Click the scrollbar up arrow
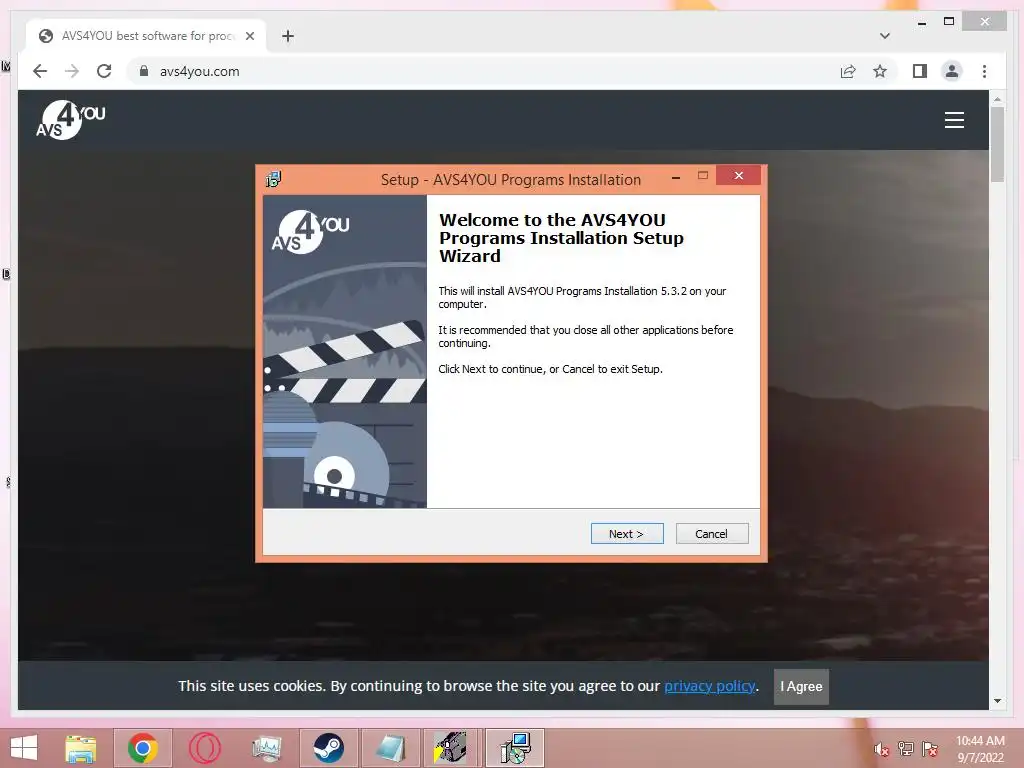This screenshot has width=1024, height=768. point(997,99)
